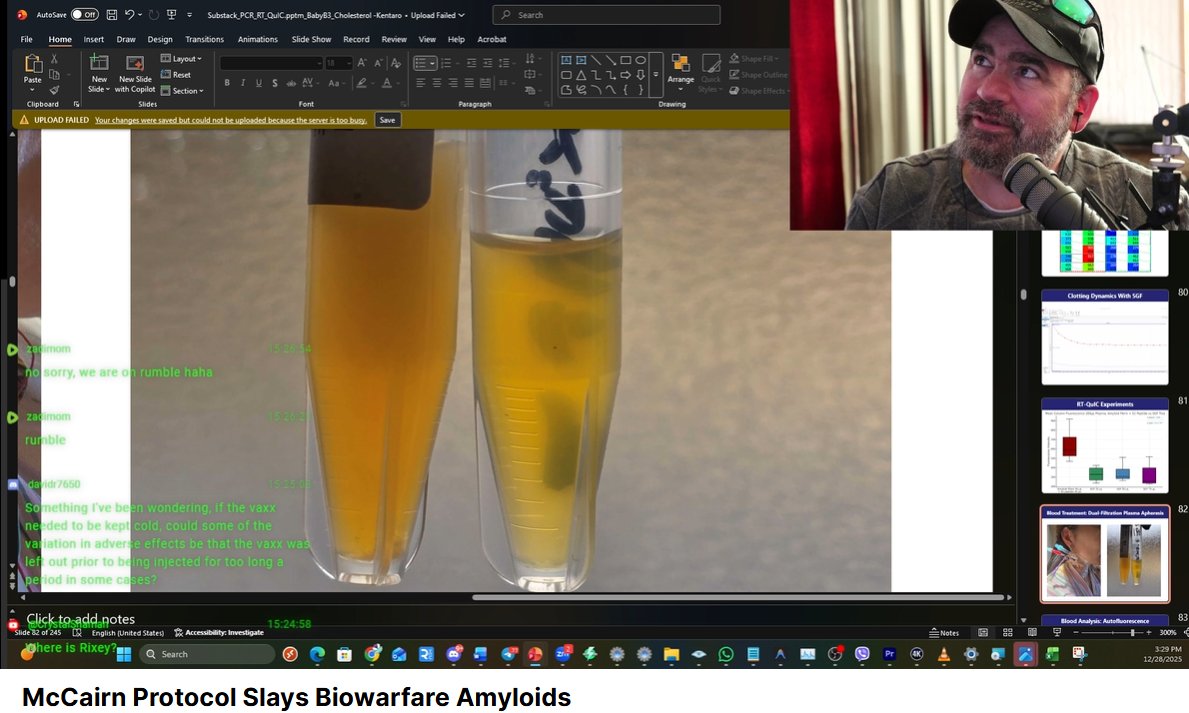Click the horizontal scrollbar under the slide
Image resolution: width=1189 pixels, height=713 pixels.
coord(739,598)
